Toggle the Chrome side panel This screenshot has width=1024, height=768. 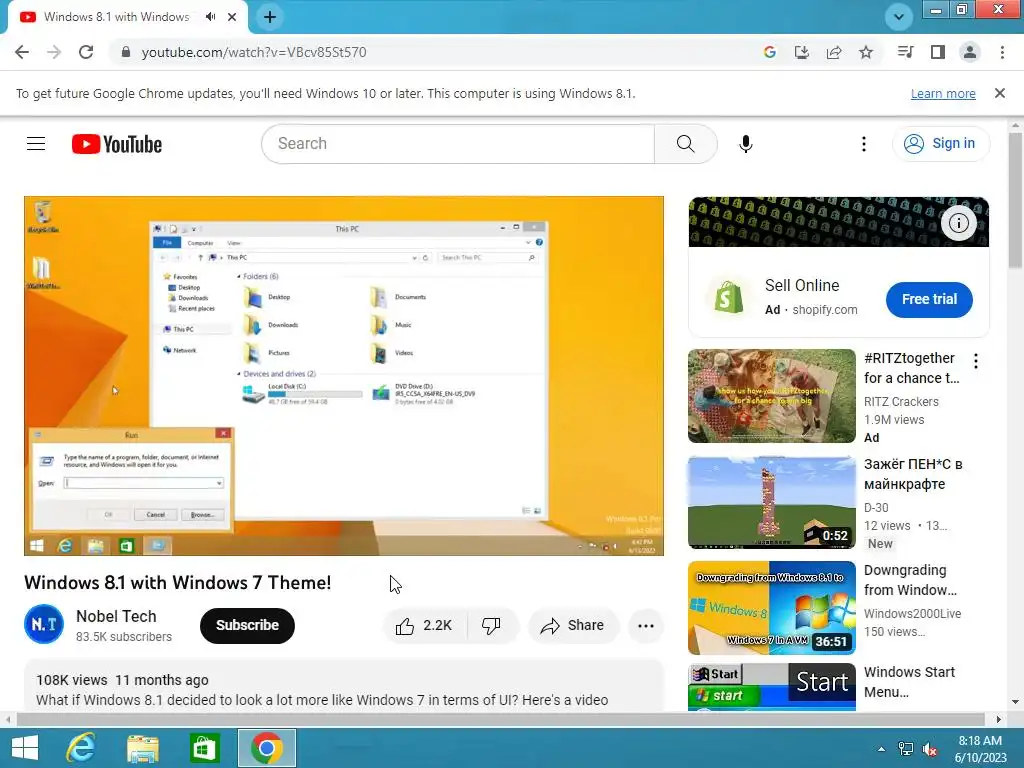pos(938,52)
